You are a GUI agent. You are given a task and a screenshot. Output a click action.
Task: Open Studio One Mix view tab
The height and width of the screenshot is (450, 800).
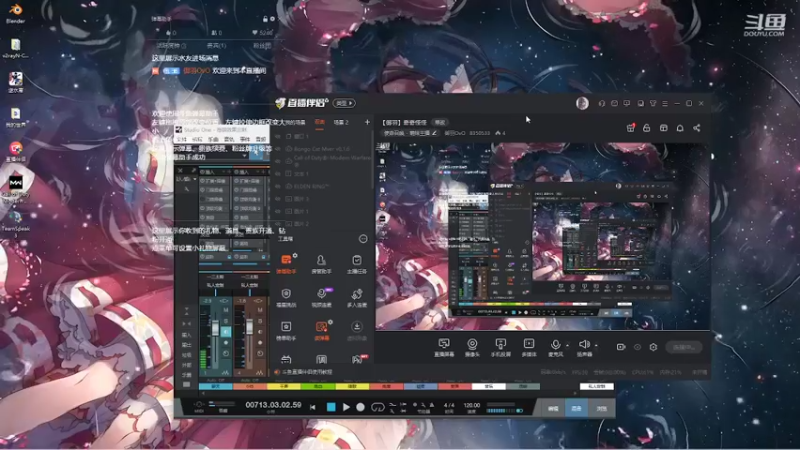(x=577, y=409)
